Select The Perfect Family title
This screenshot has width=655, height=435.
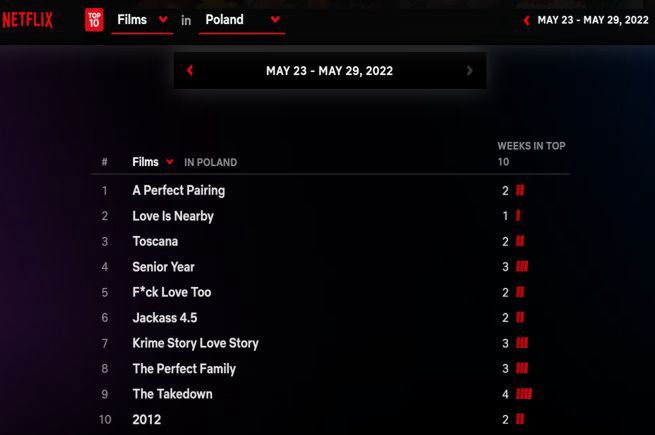click(184, 369)
